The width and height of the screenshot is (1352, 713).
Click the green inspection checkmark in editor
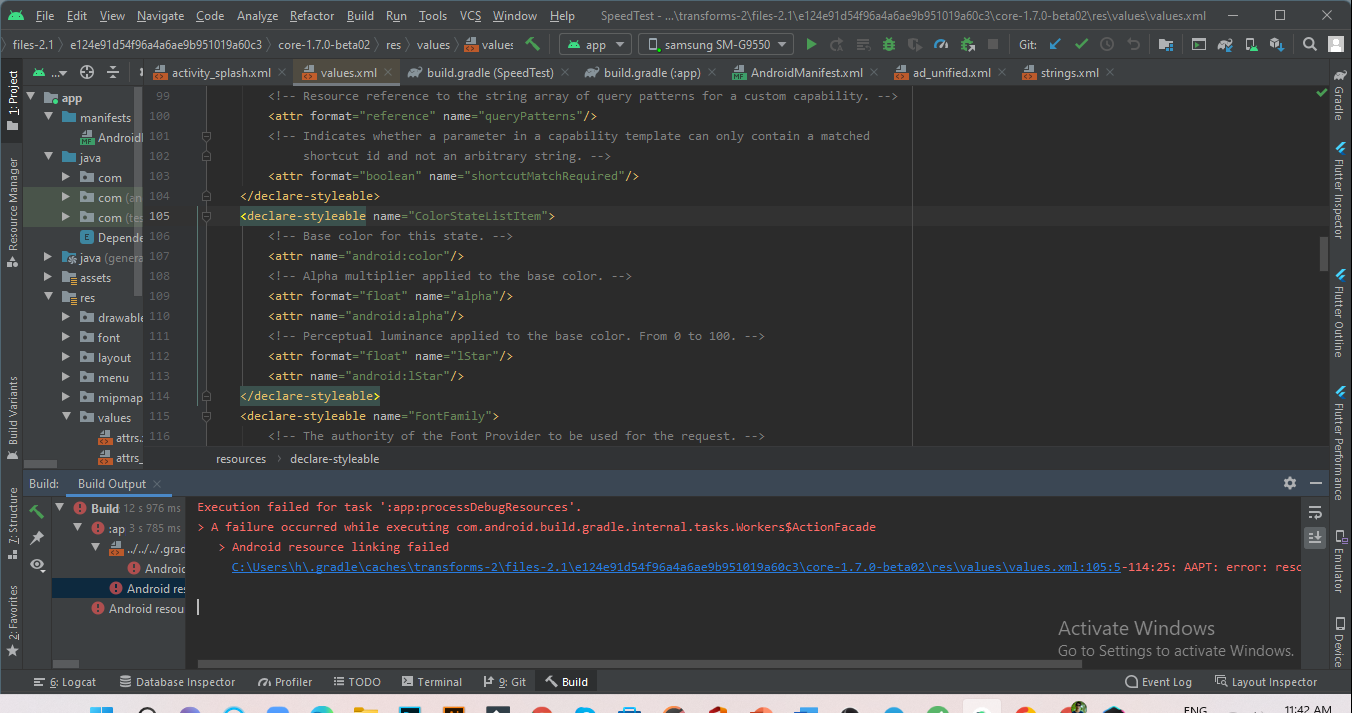1323,93
